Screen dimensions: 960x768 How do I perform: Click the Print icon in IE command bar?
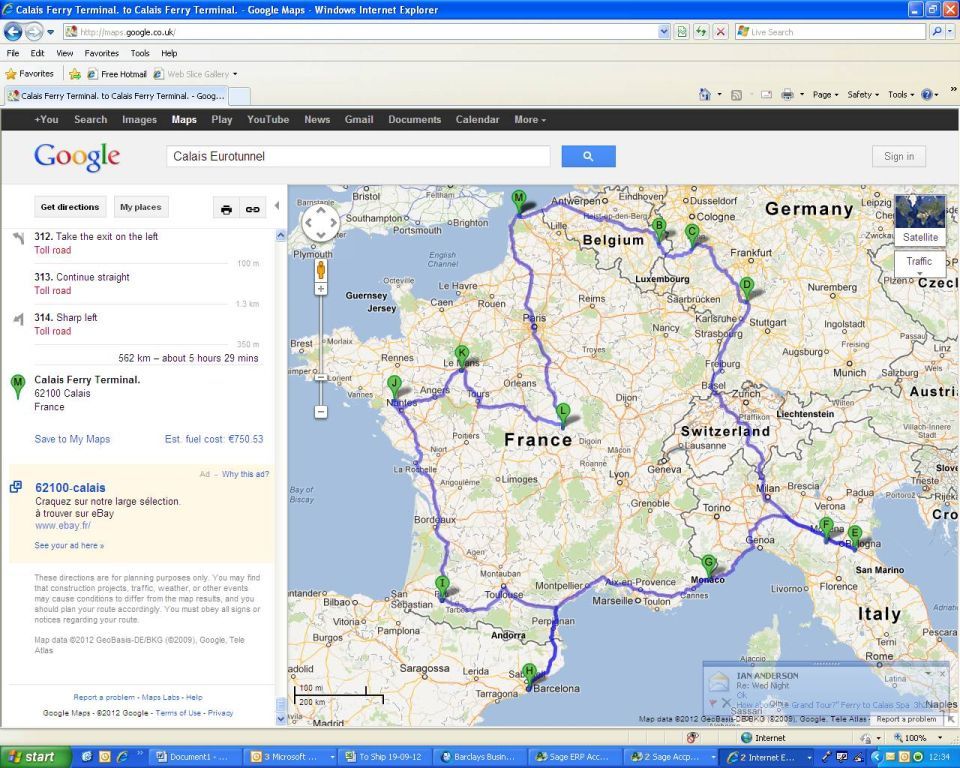point(787,94)
